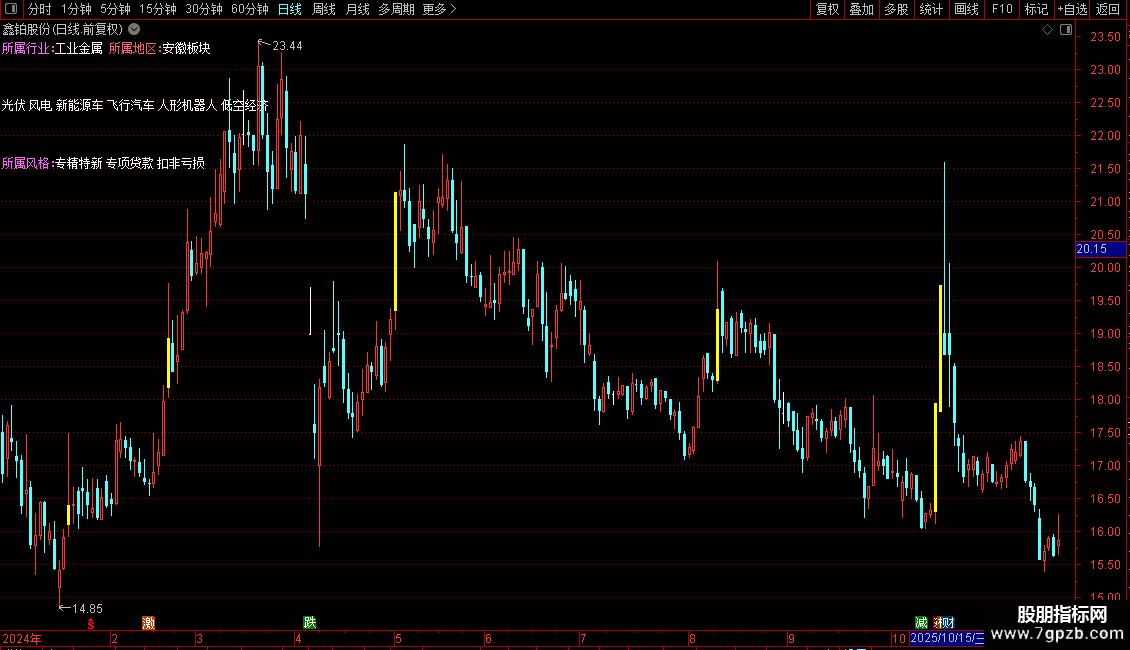Click the diamond icon at chart top right

pos(1048,30)
